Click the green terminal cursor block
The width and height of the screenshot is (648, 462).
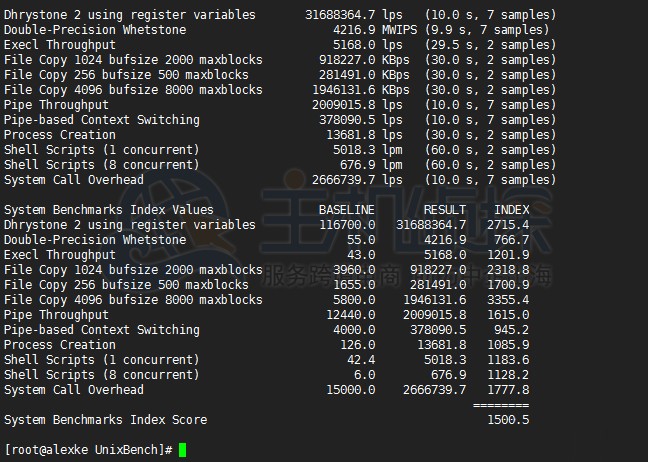click(x=182, y=450)
